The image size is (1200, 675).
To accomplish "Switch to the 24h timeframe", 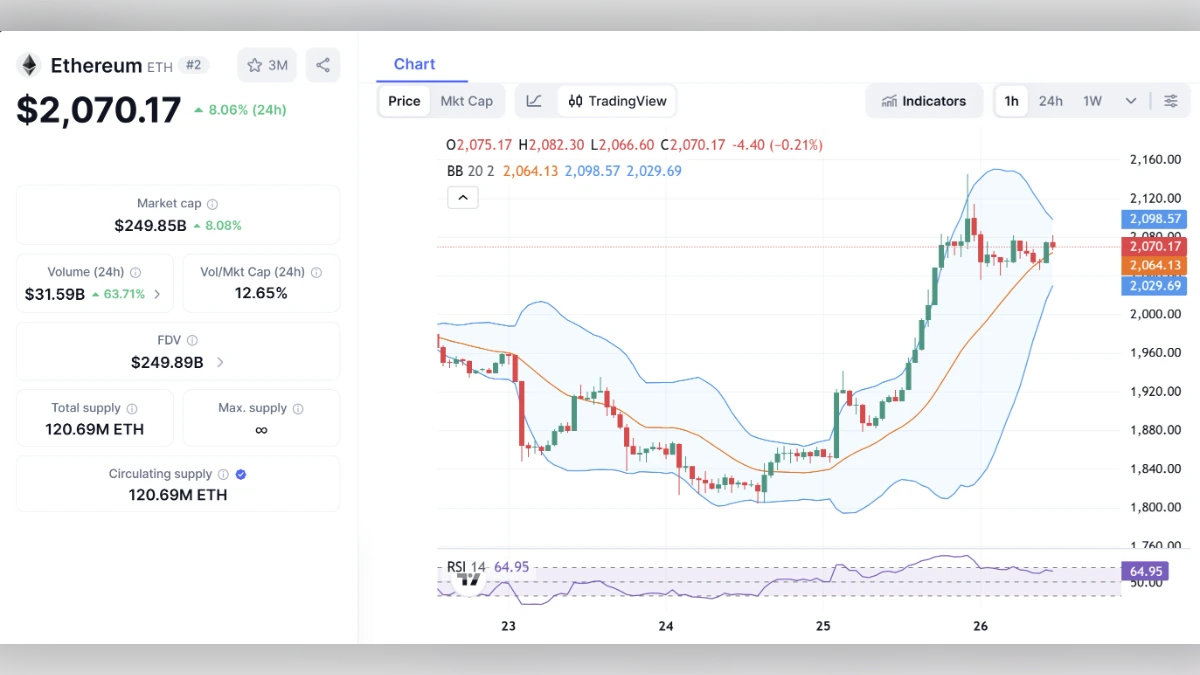I will pyautogui.click(x=1050, y=100).
